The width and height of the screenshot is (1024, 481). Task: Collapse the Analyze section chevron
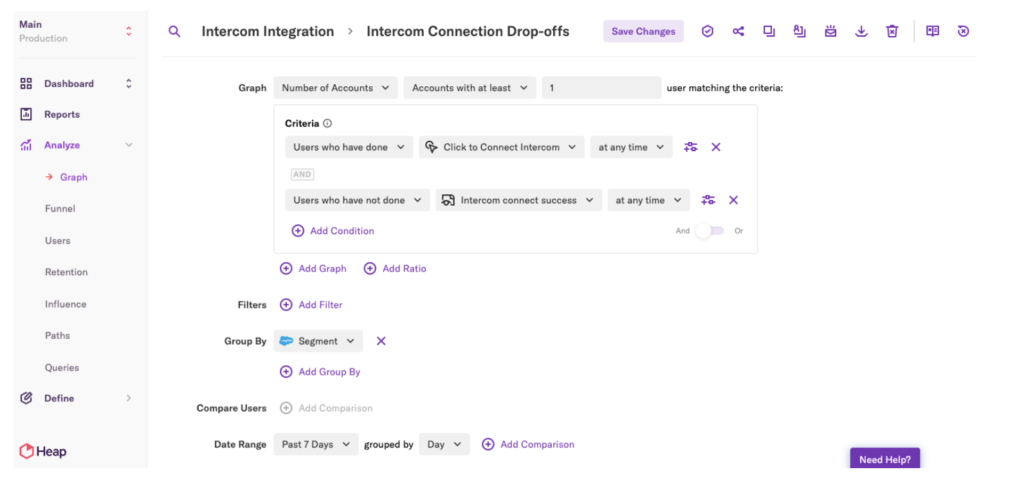[129, 145]
